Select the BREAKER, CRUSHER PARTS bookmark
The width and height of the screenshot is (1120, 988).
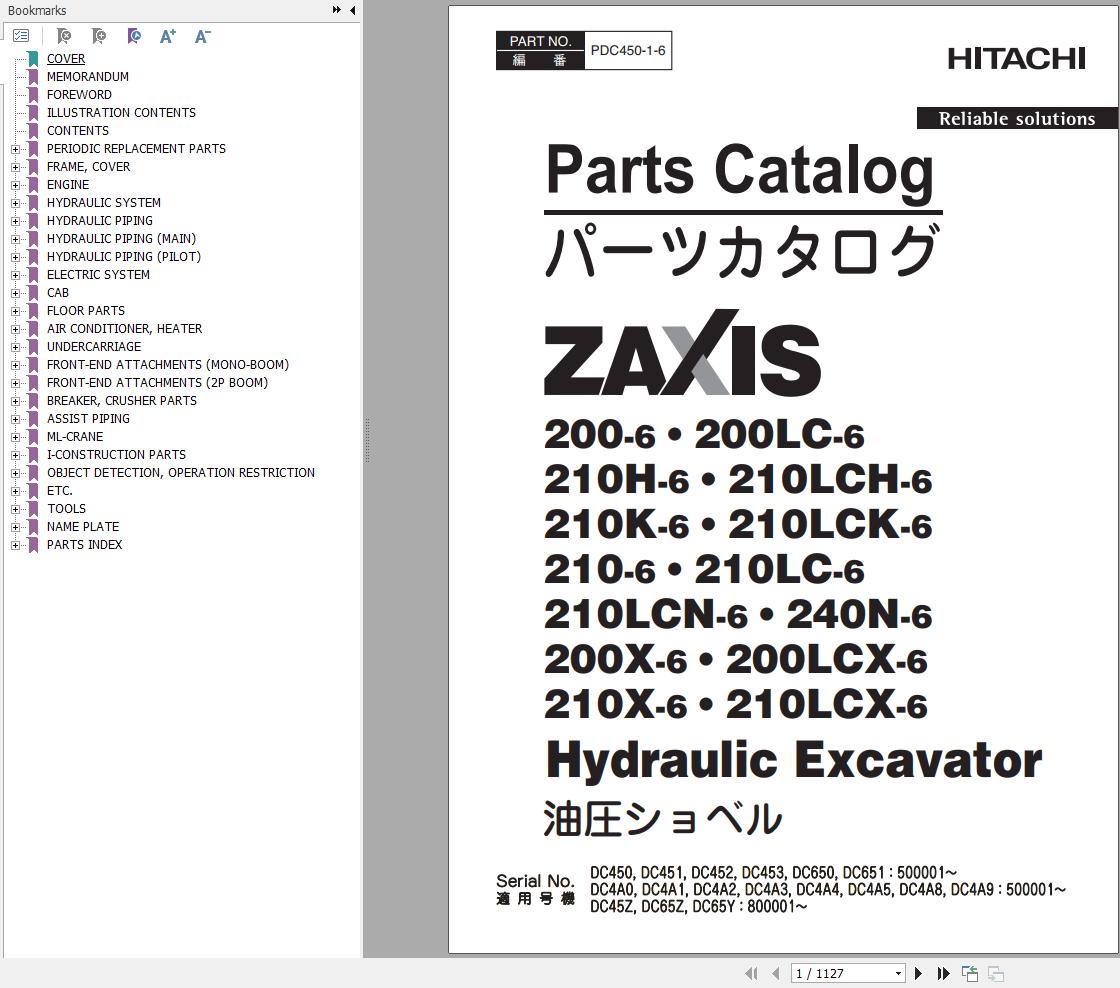(122, 401)
